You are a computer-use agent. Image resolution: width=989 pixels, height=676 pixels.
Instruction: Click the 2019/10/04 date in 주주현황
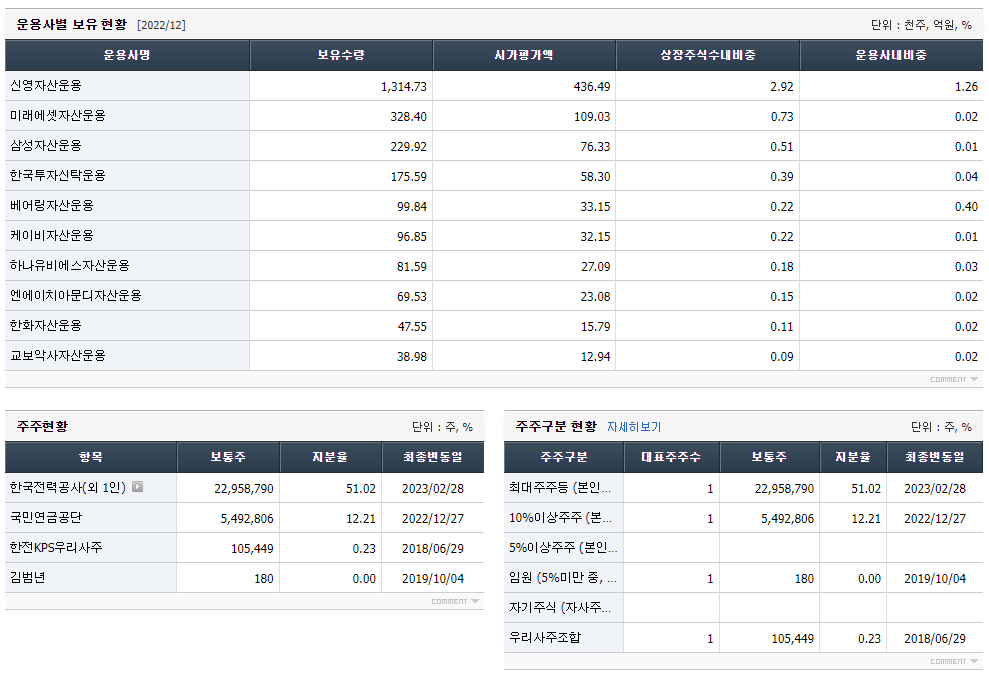pyautogui.click(x=433, y=579)
